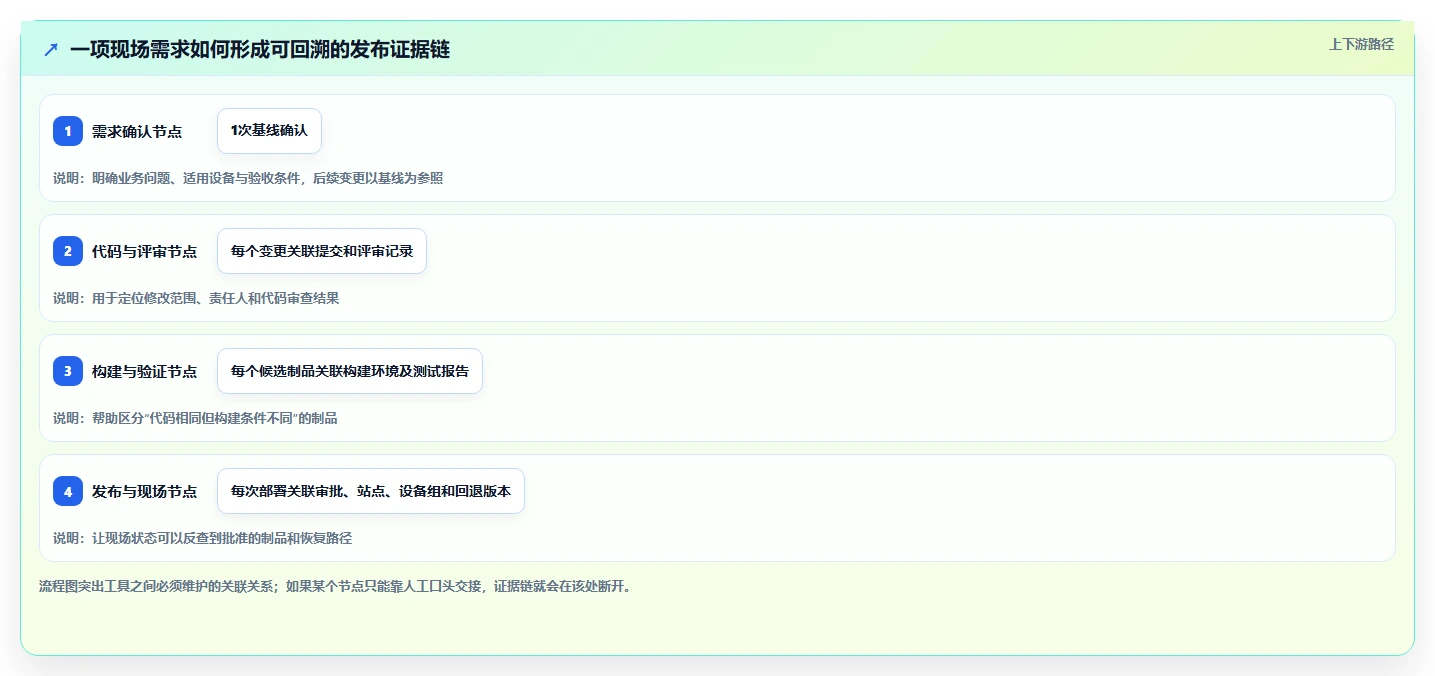This screenshot has height=676, width=1435.
Task: Click the 构建与验证节点 heading
Action: tap(144, 371)
